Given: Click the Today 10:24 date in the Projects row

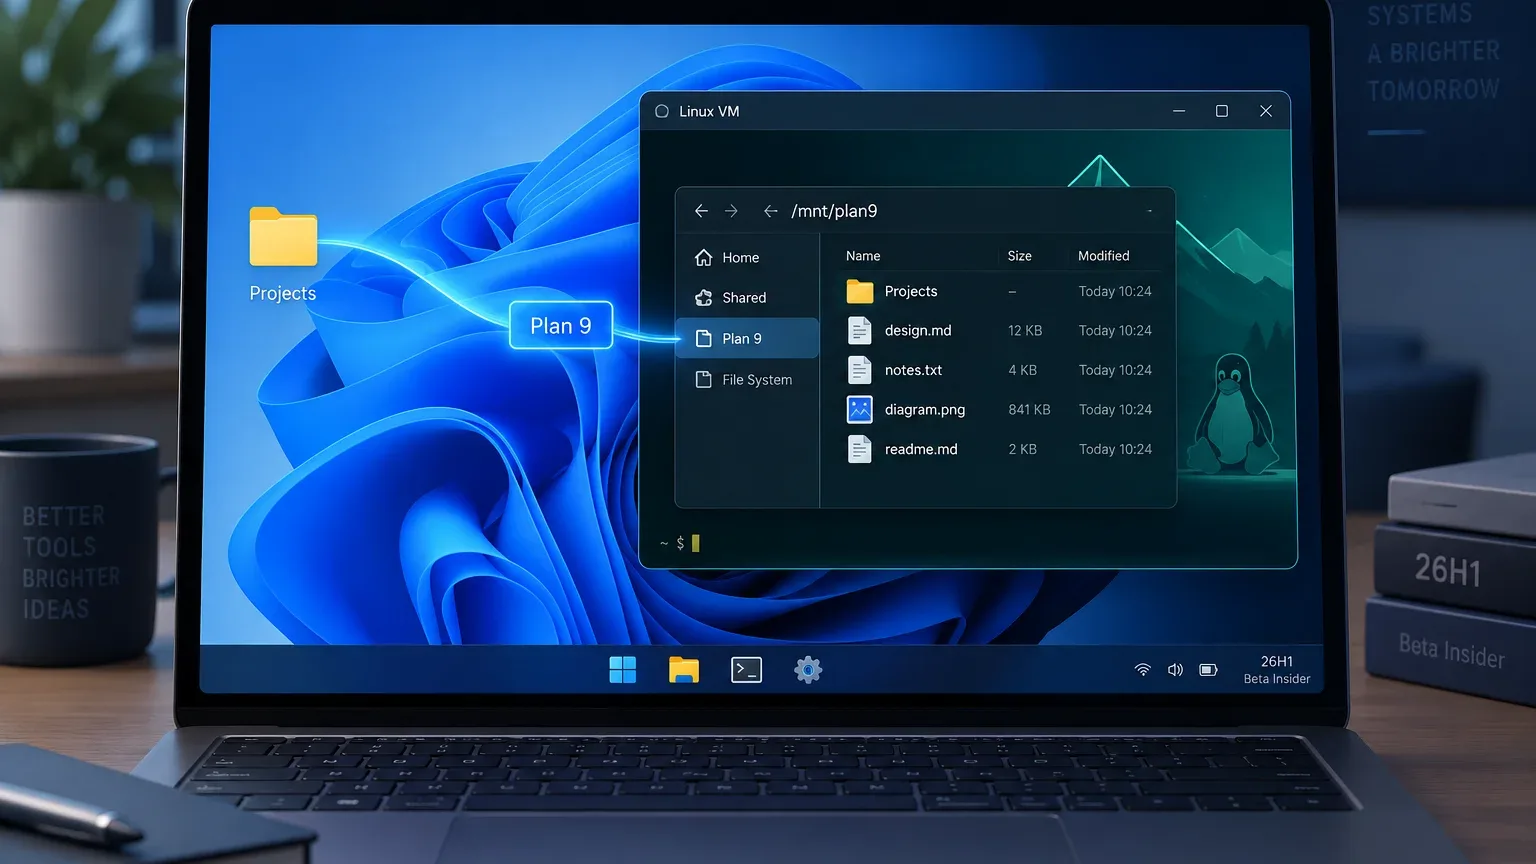Looking at the screenshot, I should pos(1115,291).
